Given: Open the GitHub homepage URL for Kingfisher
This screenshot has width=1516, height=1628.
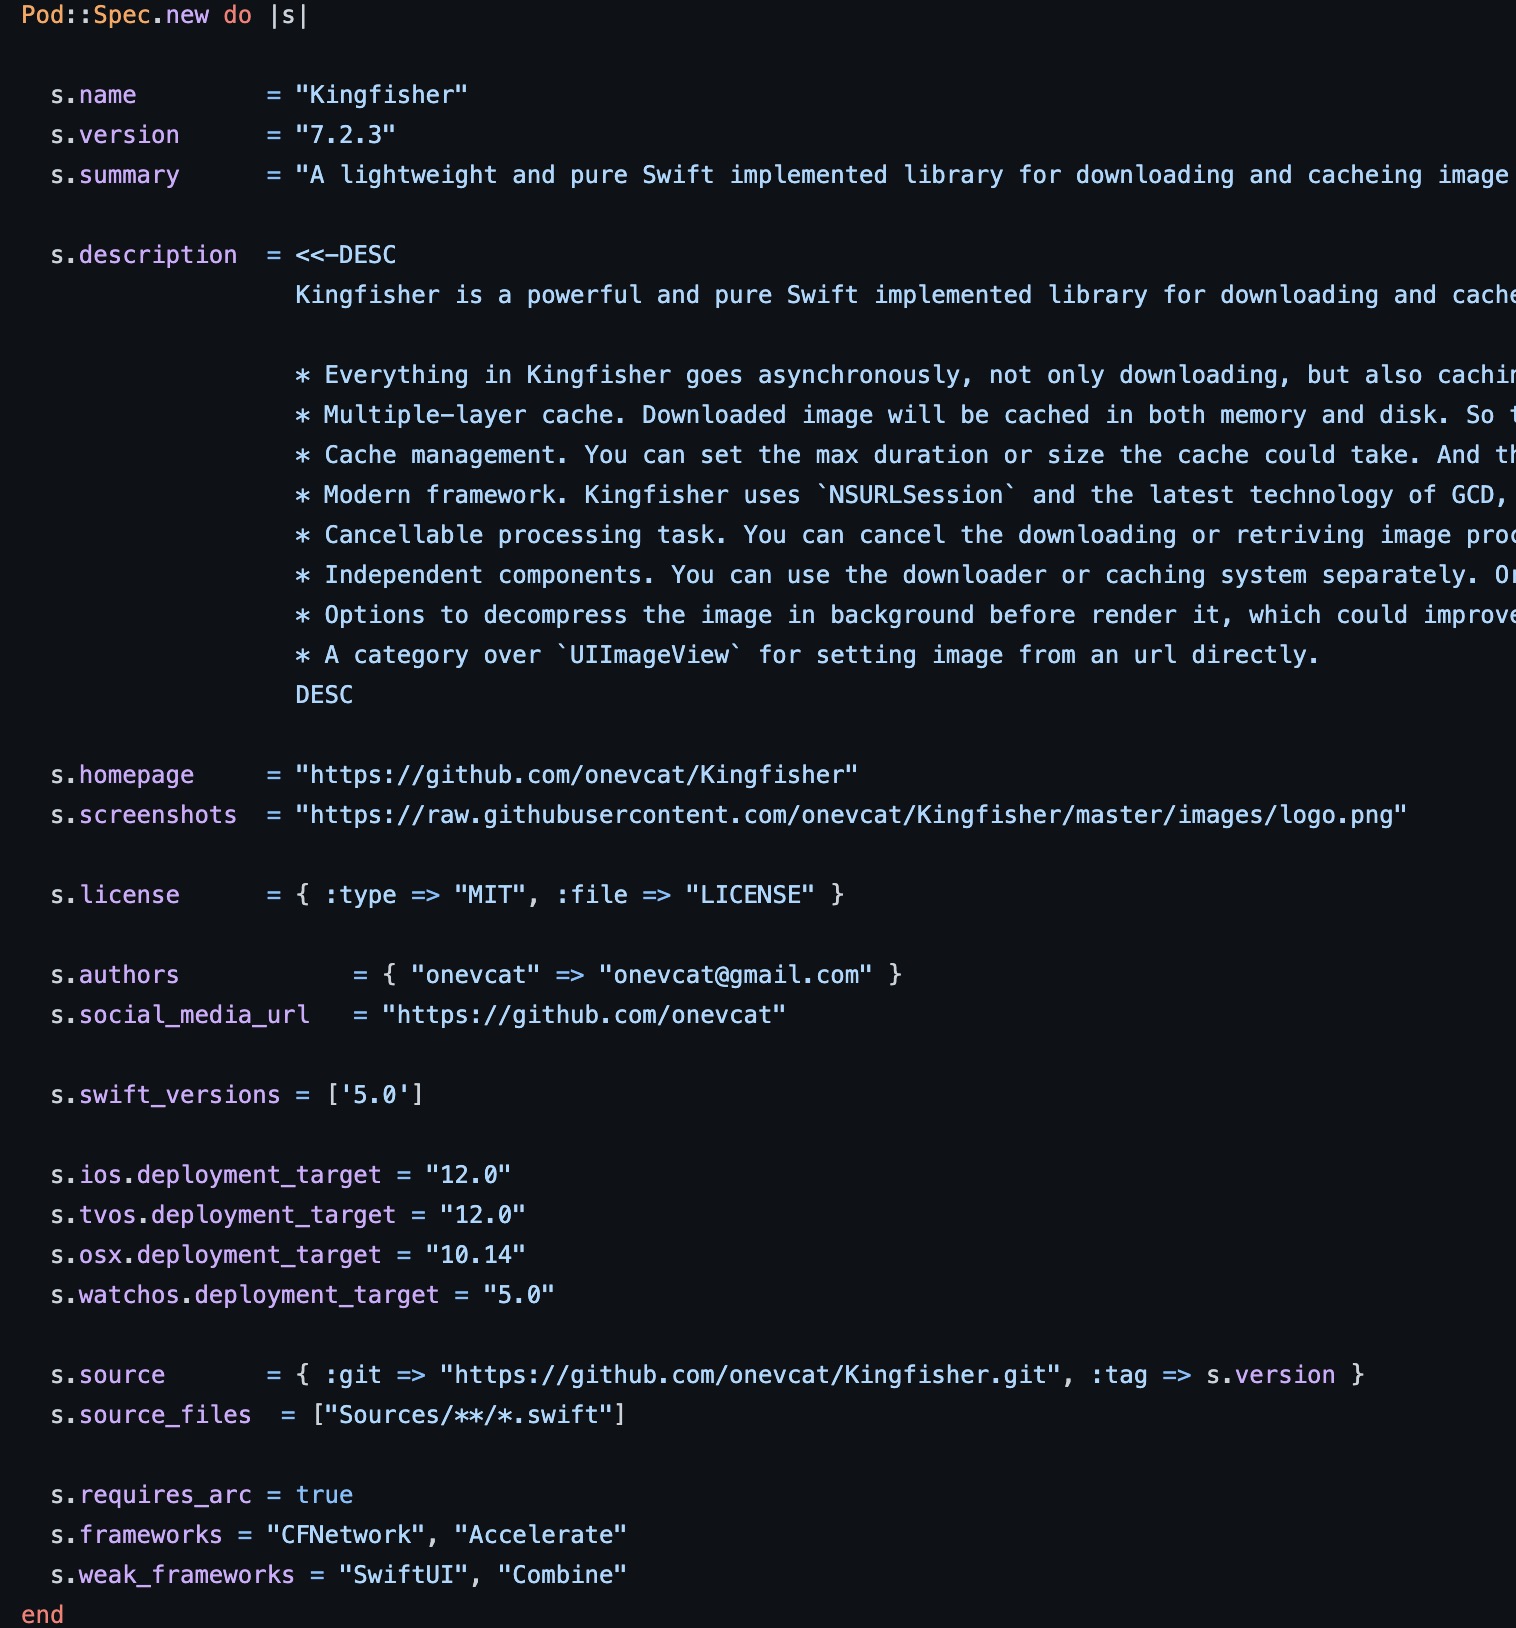Looking at the screenshot, I should tap(576, 775).
